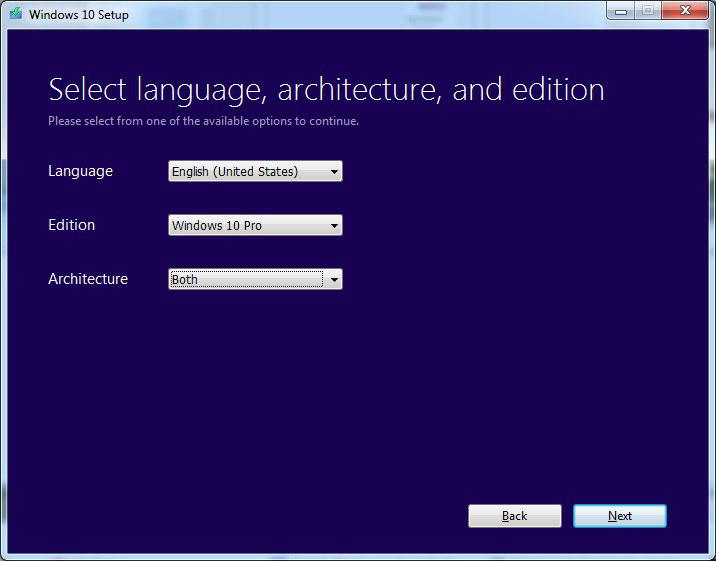Click the 'Please select from one of the available options' text

(x=203, y=121)
